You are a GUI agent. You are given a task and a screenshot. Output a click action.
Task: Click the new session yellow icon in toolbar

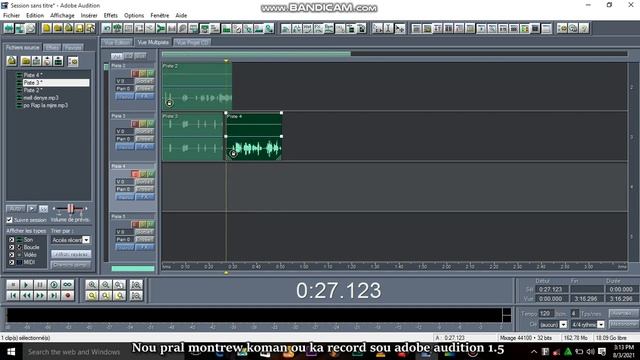coord(47,28)
